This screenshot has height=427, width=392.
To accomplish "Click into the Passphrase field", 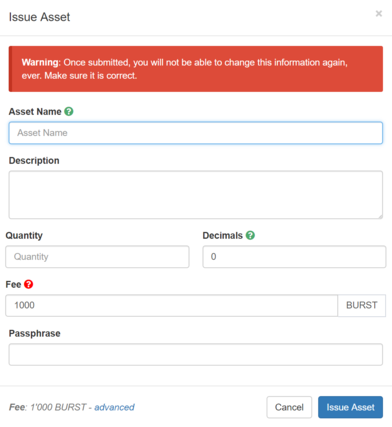I will pyautogui.click(x=196, y=355).
